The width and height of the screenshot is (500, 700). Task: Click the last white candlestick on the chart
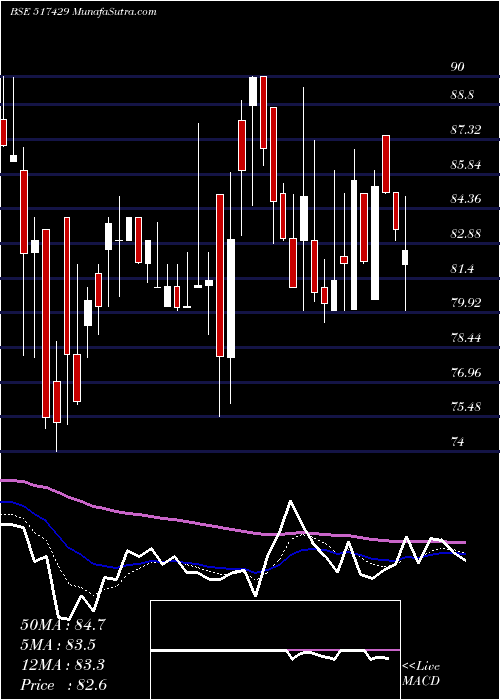tap(405, 258)
